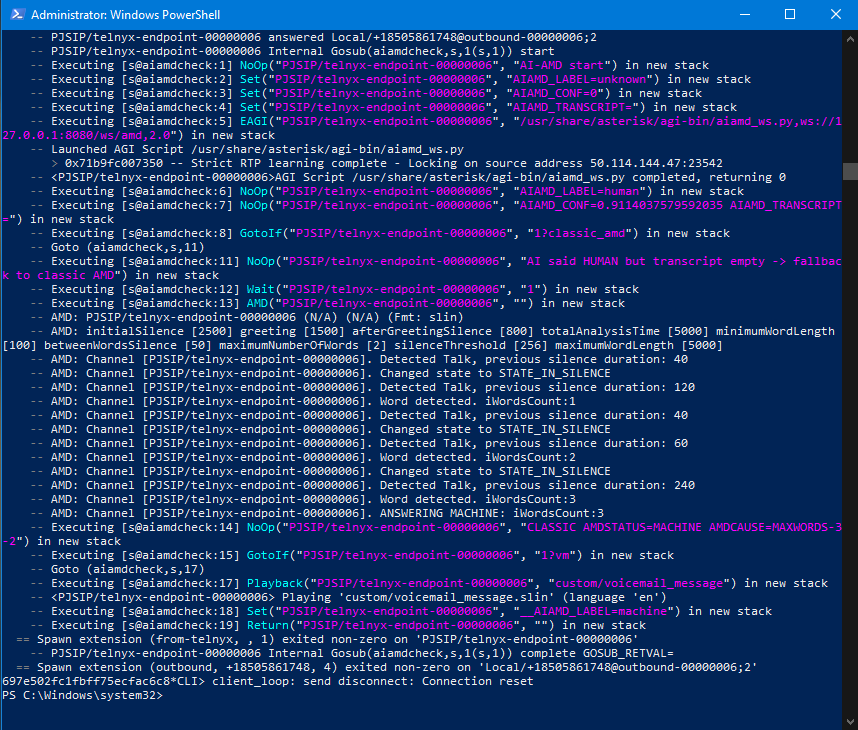Click the ANSWERING MACHINE: iWordsCount:3 text

pyautogui.click(x=492, y=513)
